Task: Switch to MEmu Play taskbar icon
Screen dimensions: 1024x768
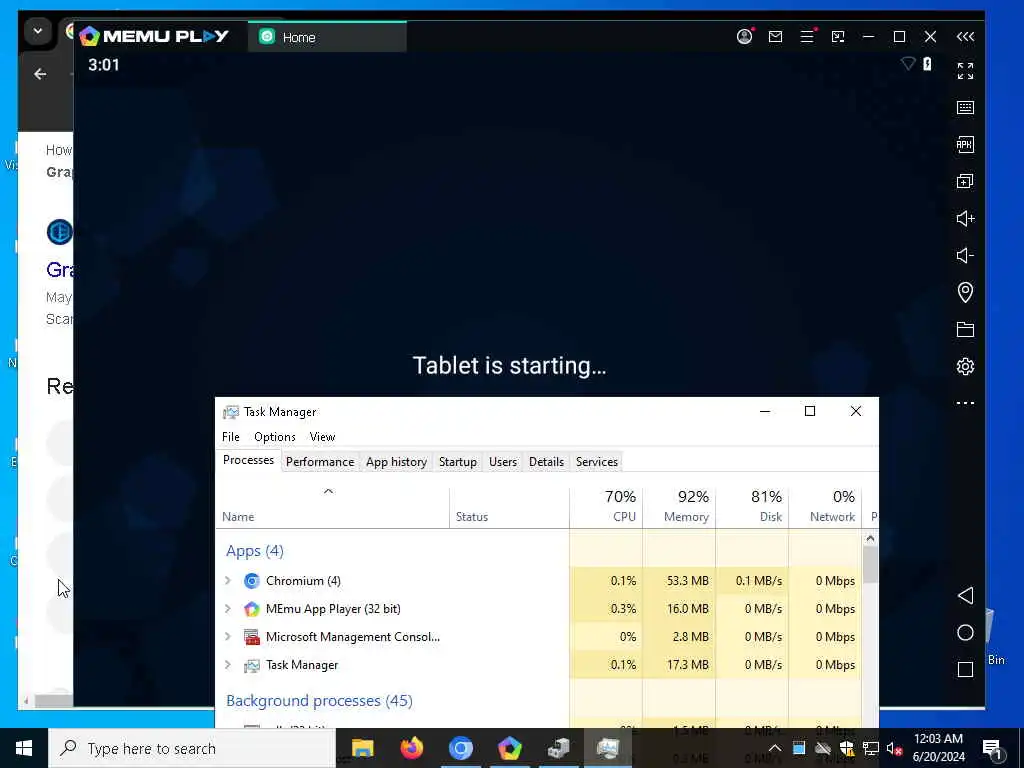Action: pos(509,748)
